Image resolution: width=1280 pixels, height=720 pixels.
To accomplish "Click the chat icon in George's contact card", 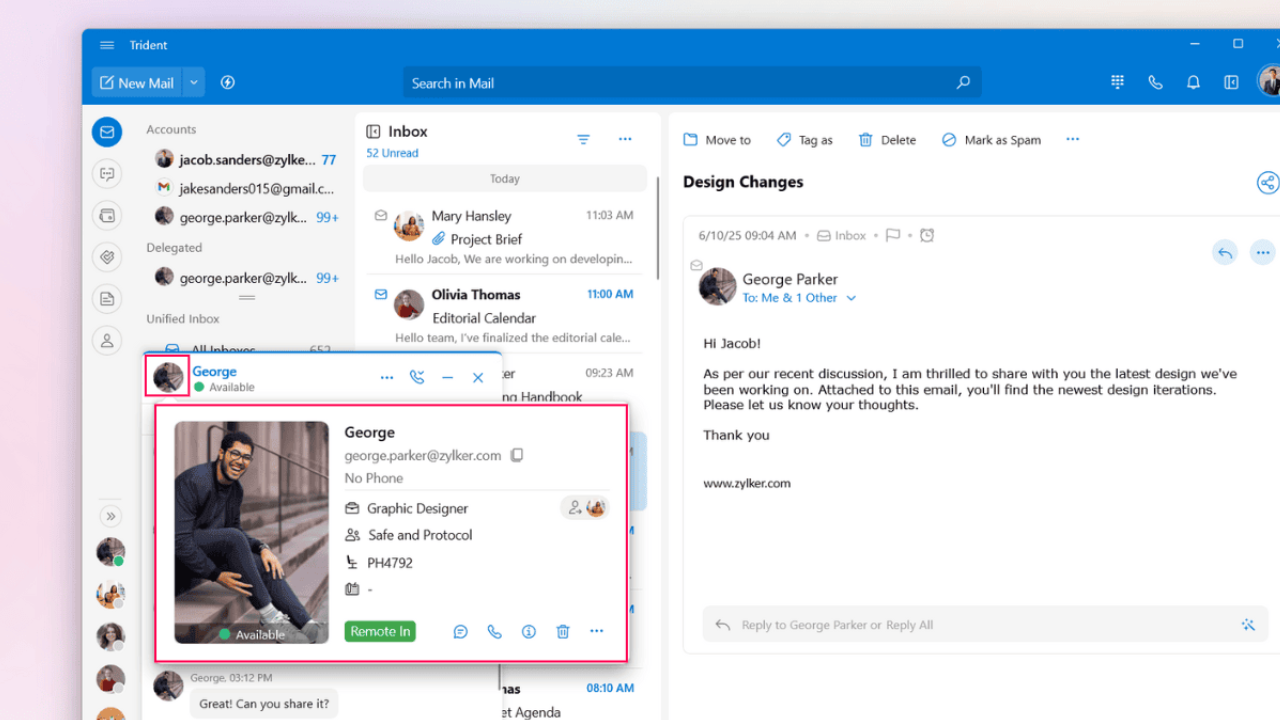I will (460, 632).
